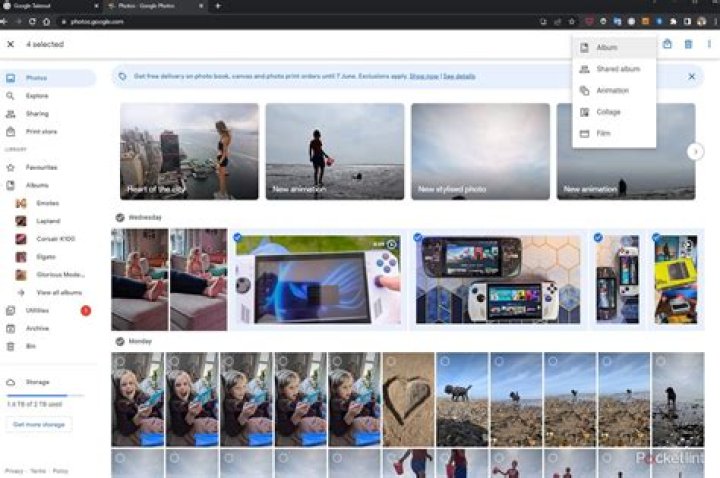Open the Heart of the city memory
This screenshot has width=720, height=478.
(x=189, y=151)
